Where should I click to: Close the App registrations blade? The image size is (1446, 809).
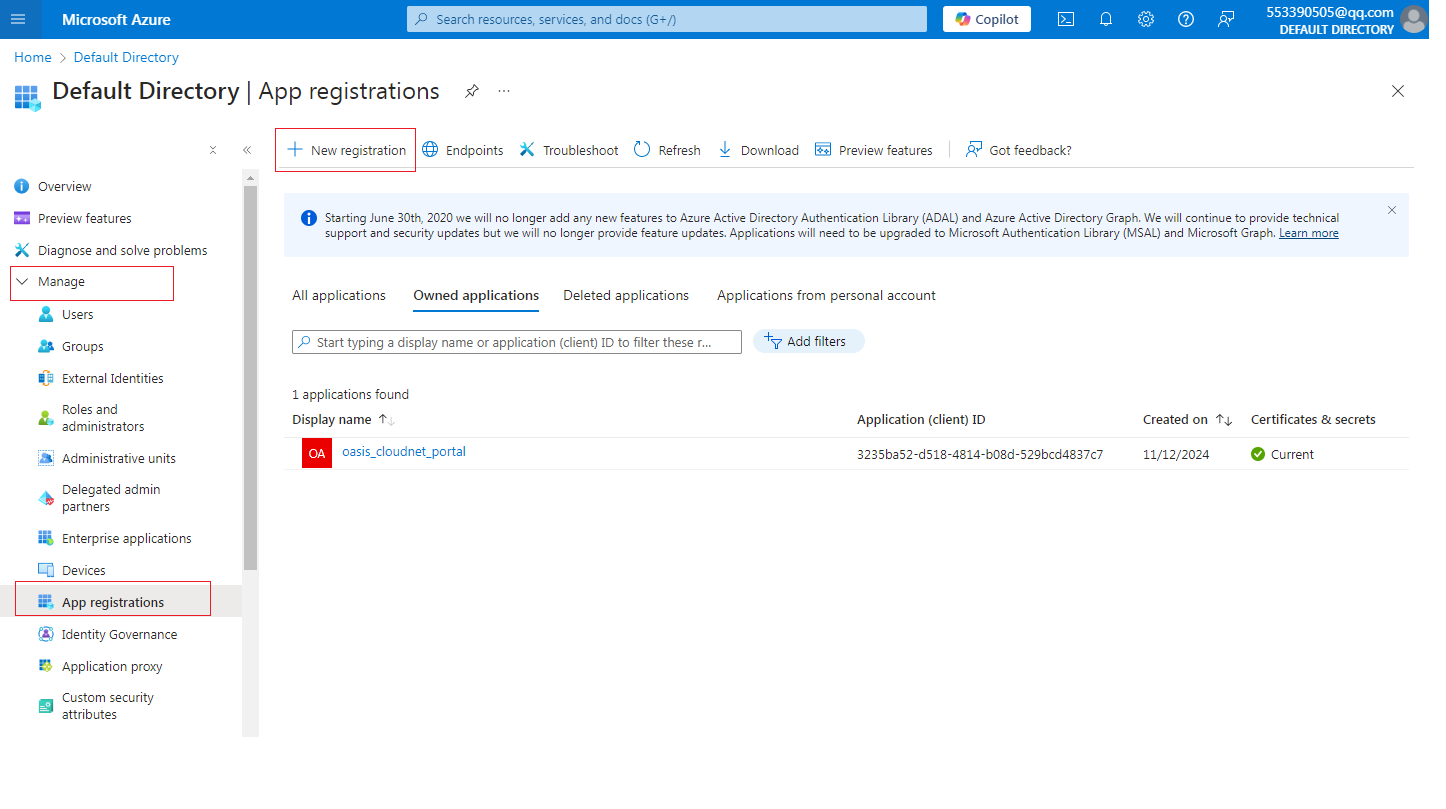click(1398, 91)
